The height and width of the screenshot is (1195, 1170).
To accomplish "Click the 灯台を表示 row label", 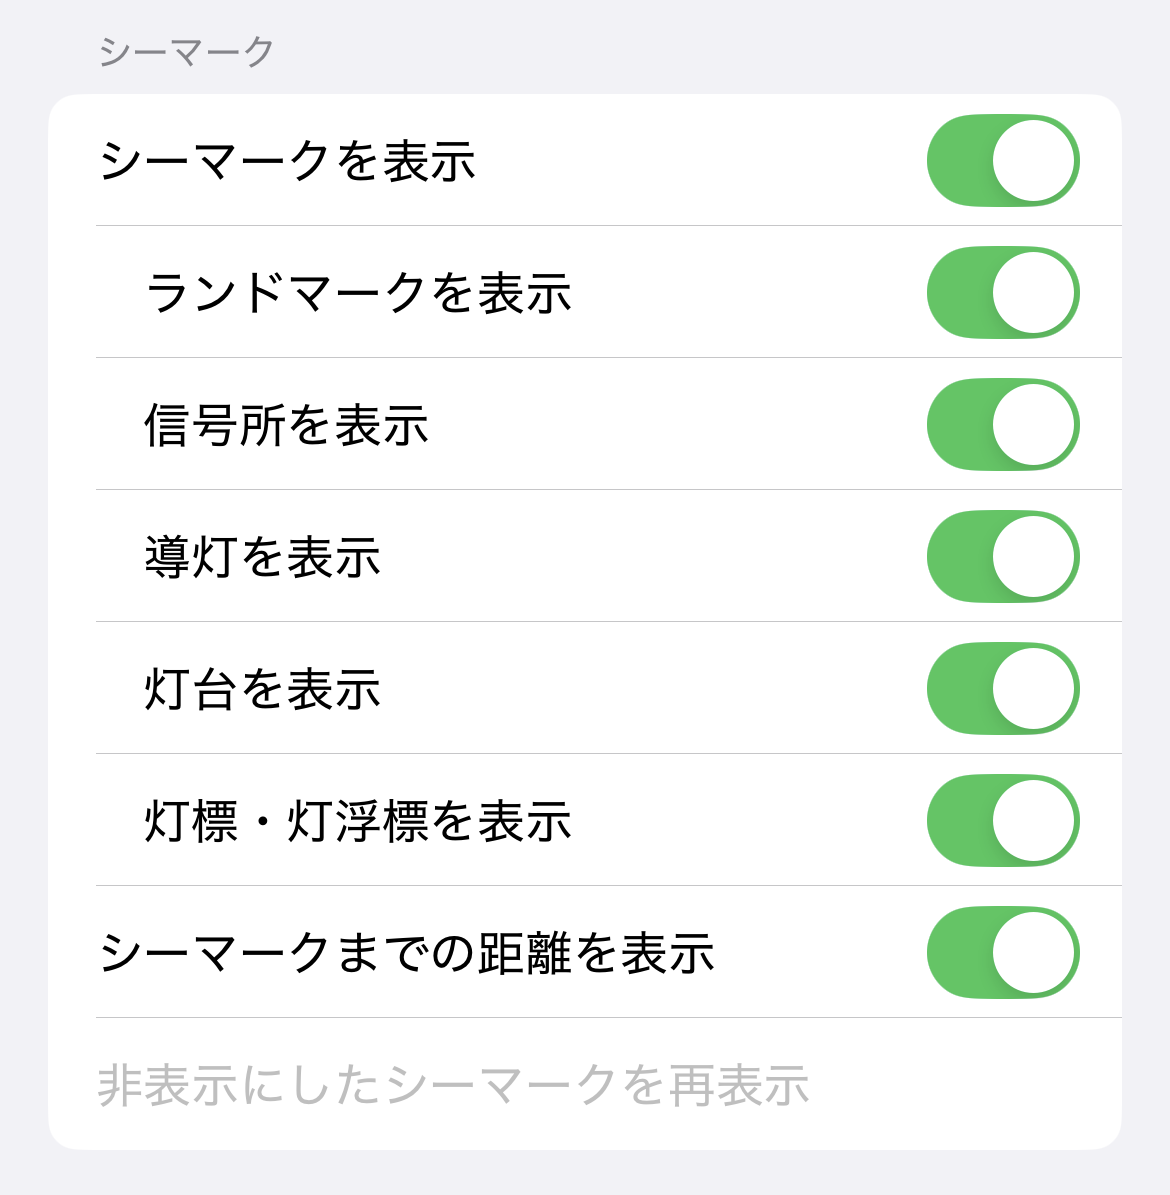I will tap(262, 689).
